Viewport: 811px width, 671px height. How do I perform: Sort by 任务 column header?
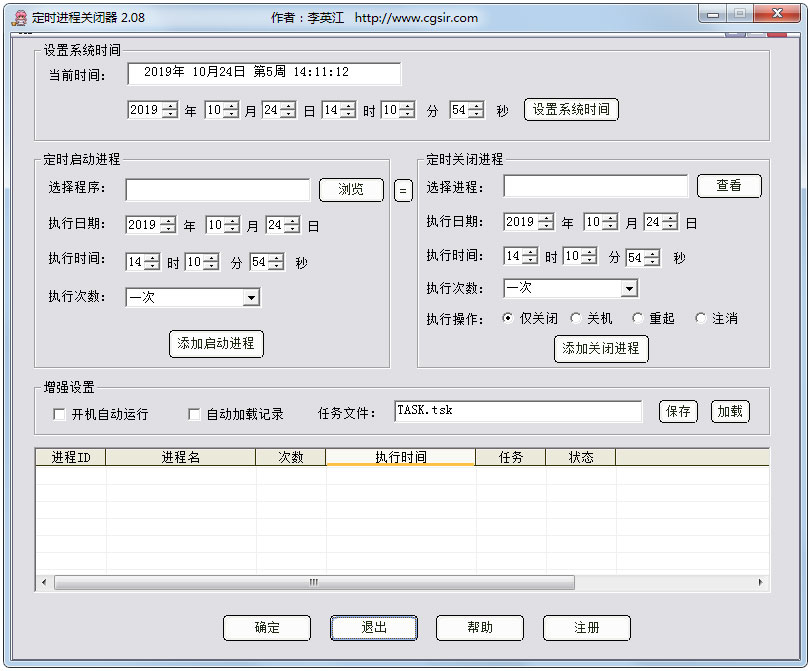[510, 457]
